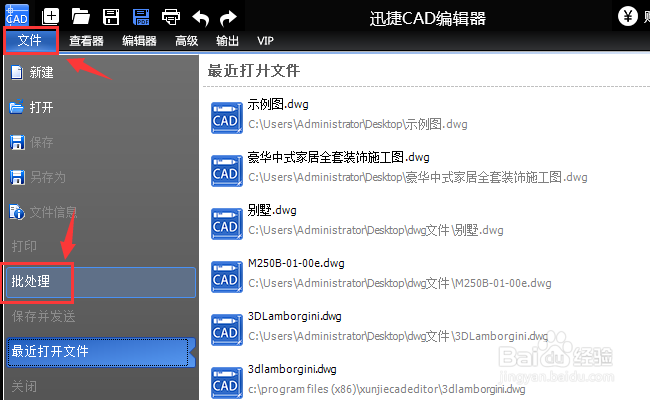Click the CAD application logo icon

click(x=17, y=15)
